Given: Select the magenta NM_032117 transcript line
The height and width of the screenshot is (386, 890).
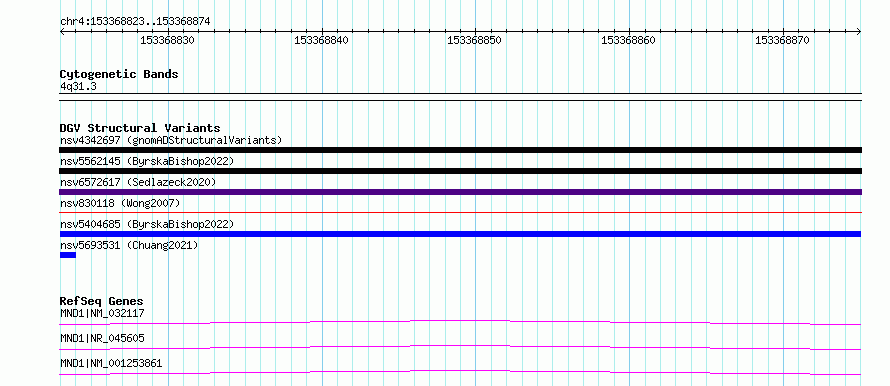Looking at the screenshot, I should pos(460,322).
